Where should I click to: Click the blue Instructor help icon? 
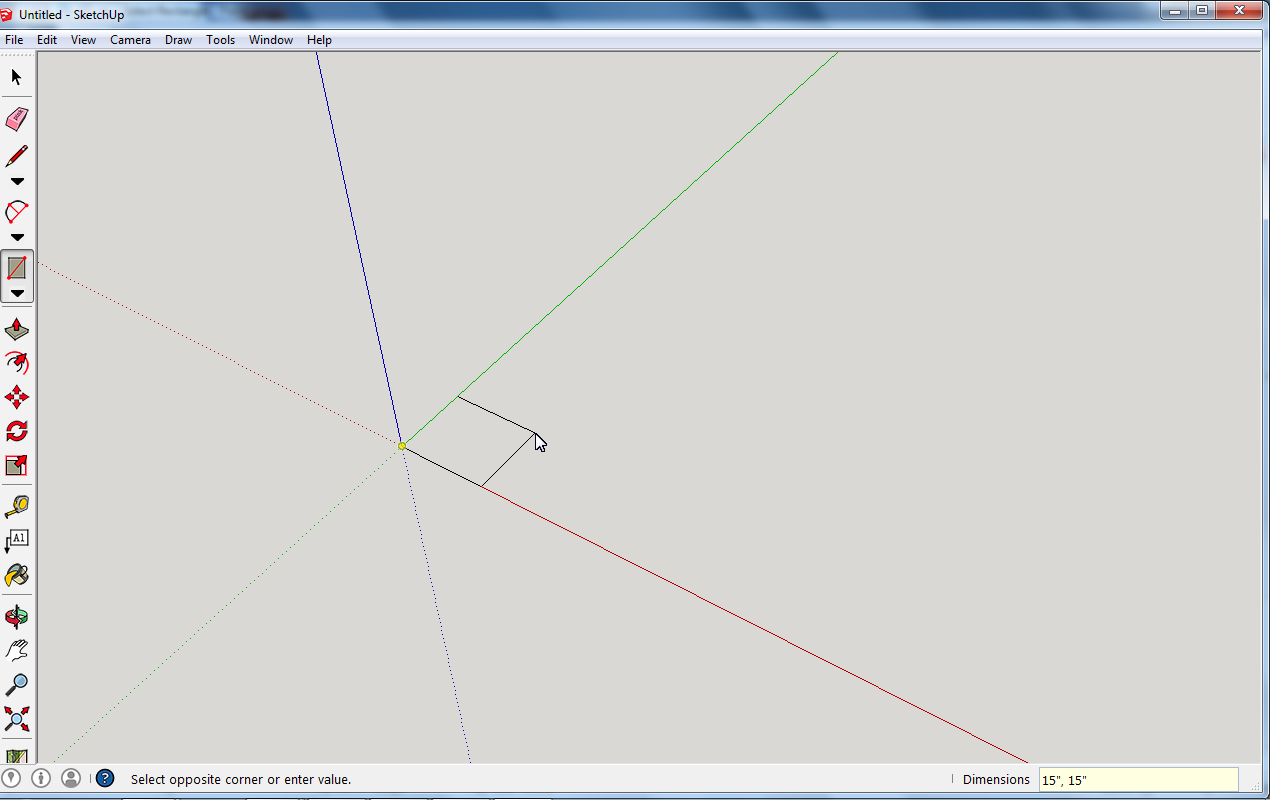coord(105,778)
